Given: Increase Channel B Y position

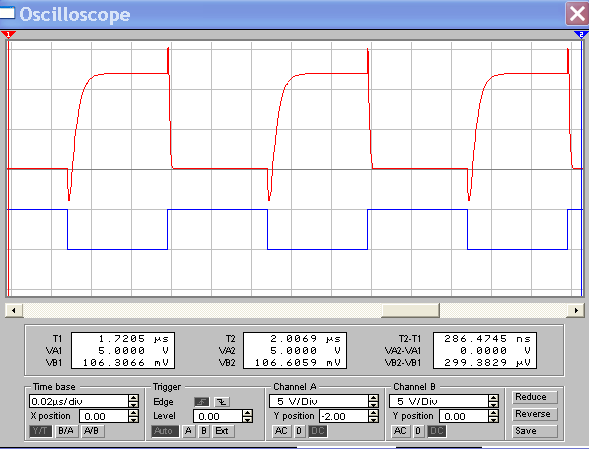Looking at the screenshot, I should 494,412.
